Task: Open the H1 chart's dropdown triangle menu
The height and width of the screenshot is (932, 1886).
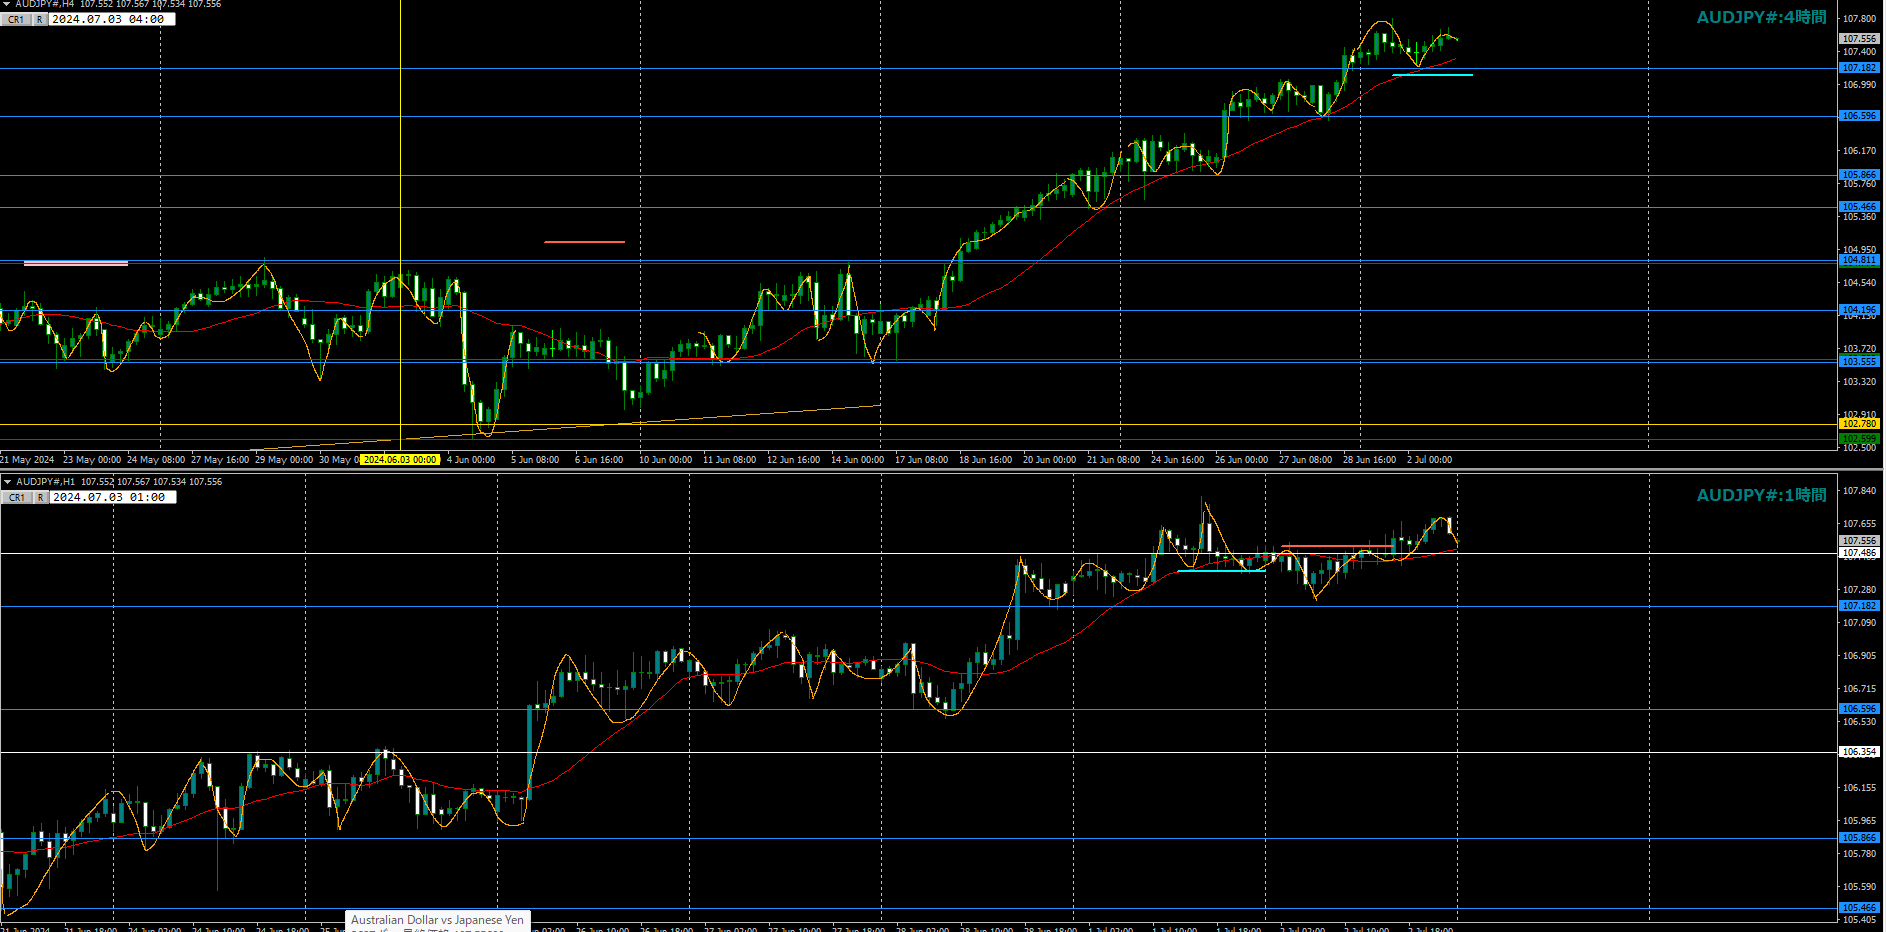Action: point(7,482)
